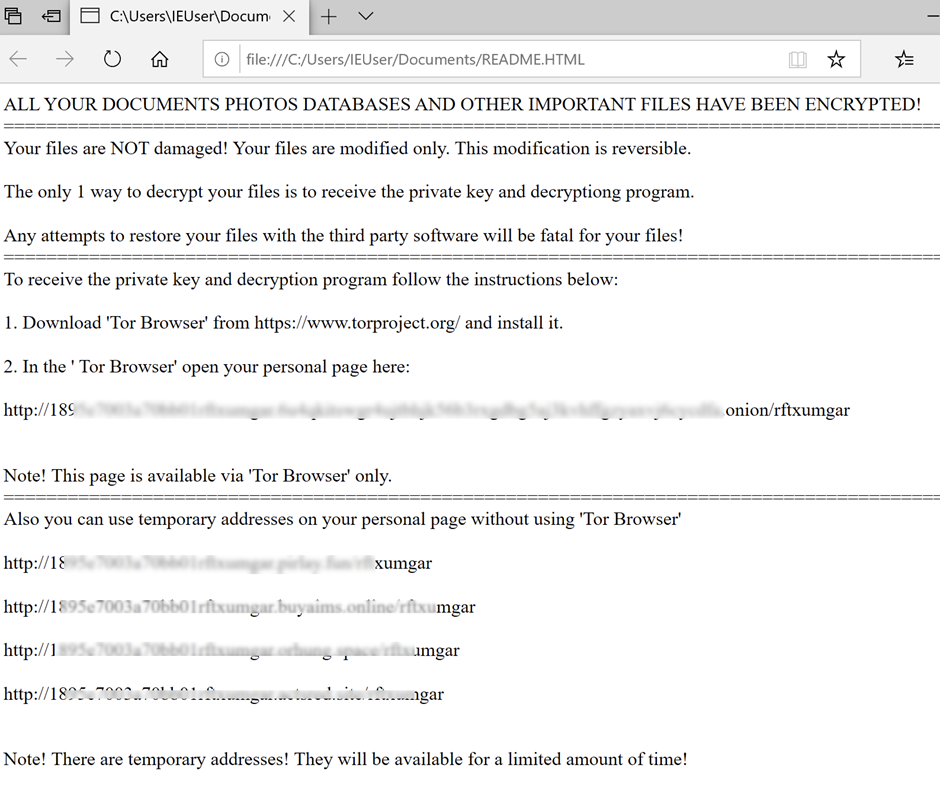Screen dimensions: 940x787
Task: Go back to previous page
Action: pyautogui.click(x=19, y=59)
